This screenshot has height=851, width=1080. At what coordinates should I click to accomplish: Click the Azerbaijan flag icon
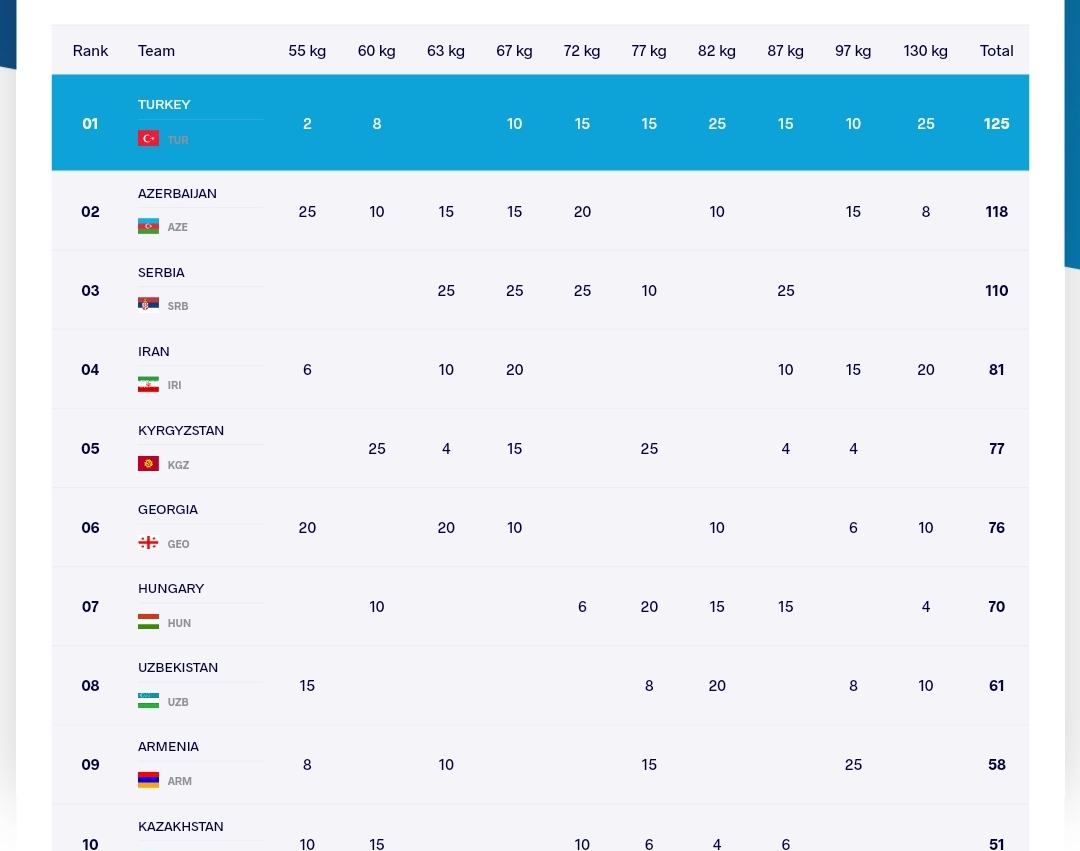click(x=148, y=226)
